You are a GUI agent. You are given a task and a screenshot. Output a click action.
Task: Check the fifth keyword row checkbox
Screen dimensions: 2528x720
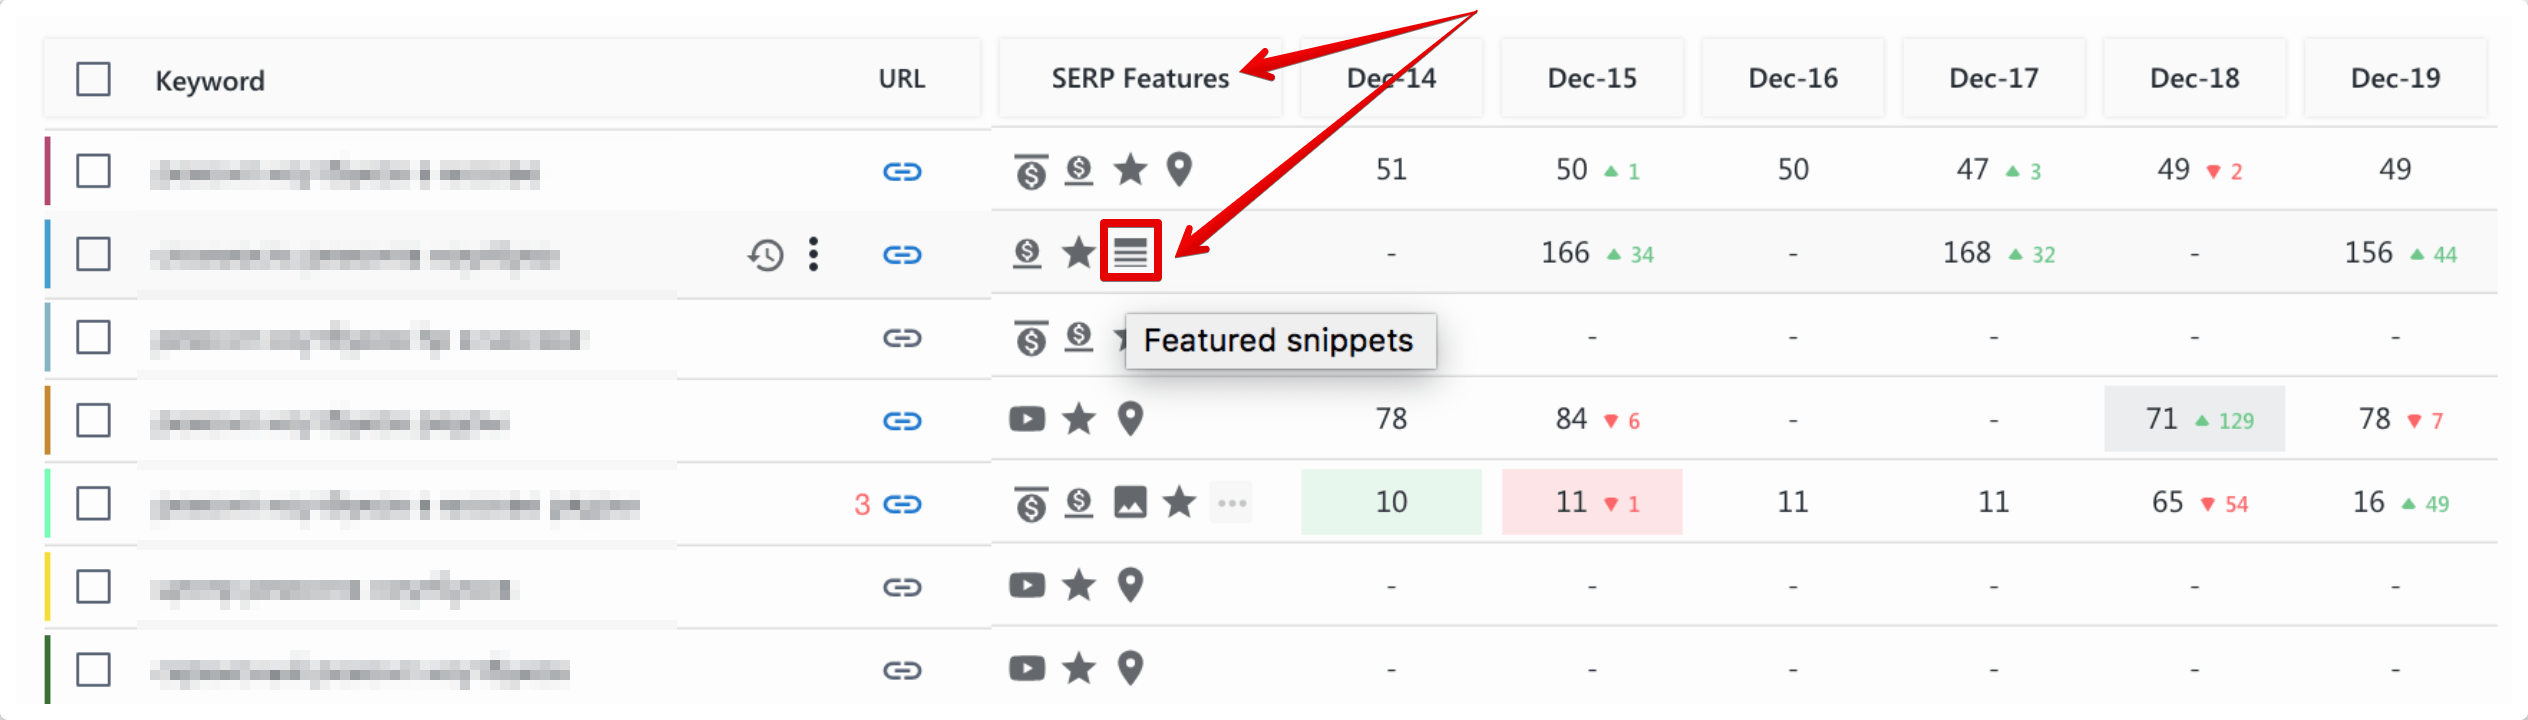point(94,503)
